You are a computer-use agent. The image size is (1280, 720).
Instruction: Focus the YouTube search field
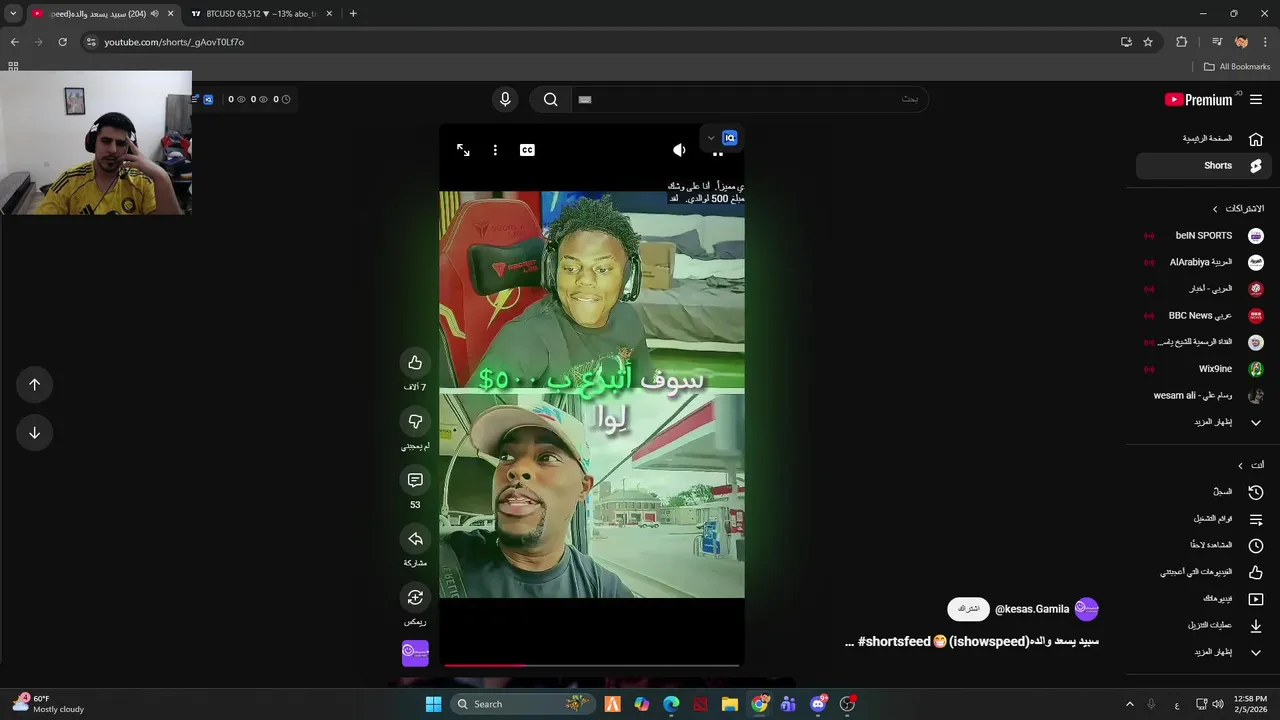pyautogui.click(x=750, y=99)
